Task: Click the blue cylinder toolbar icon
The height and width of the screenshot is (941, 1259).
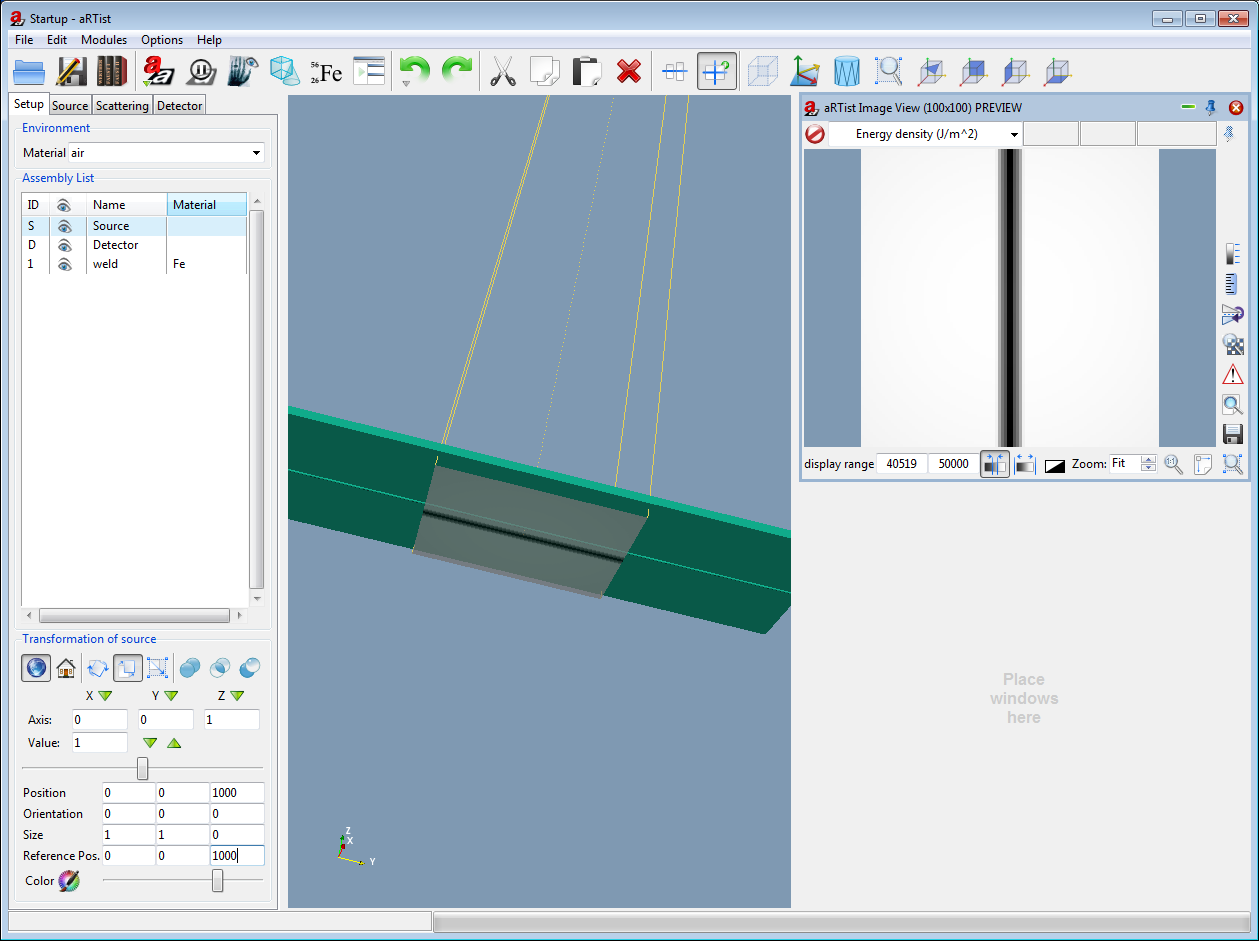Action: point(847,71)
